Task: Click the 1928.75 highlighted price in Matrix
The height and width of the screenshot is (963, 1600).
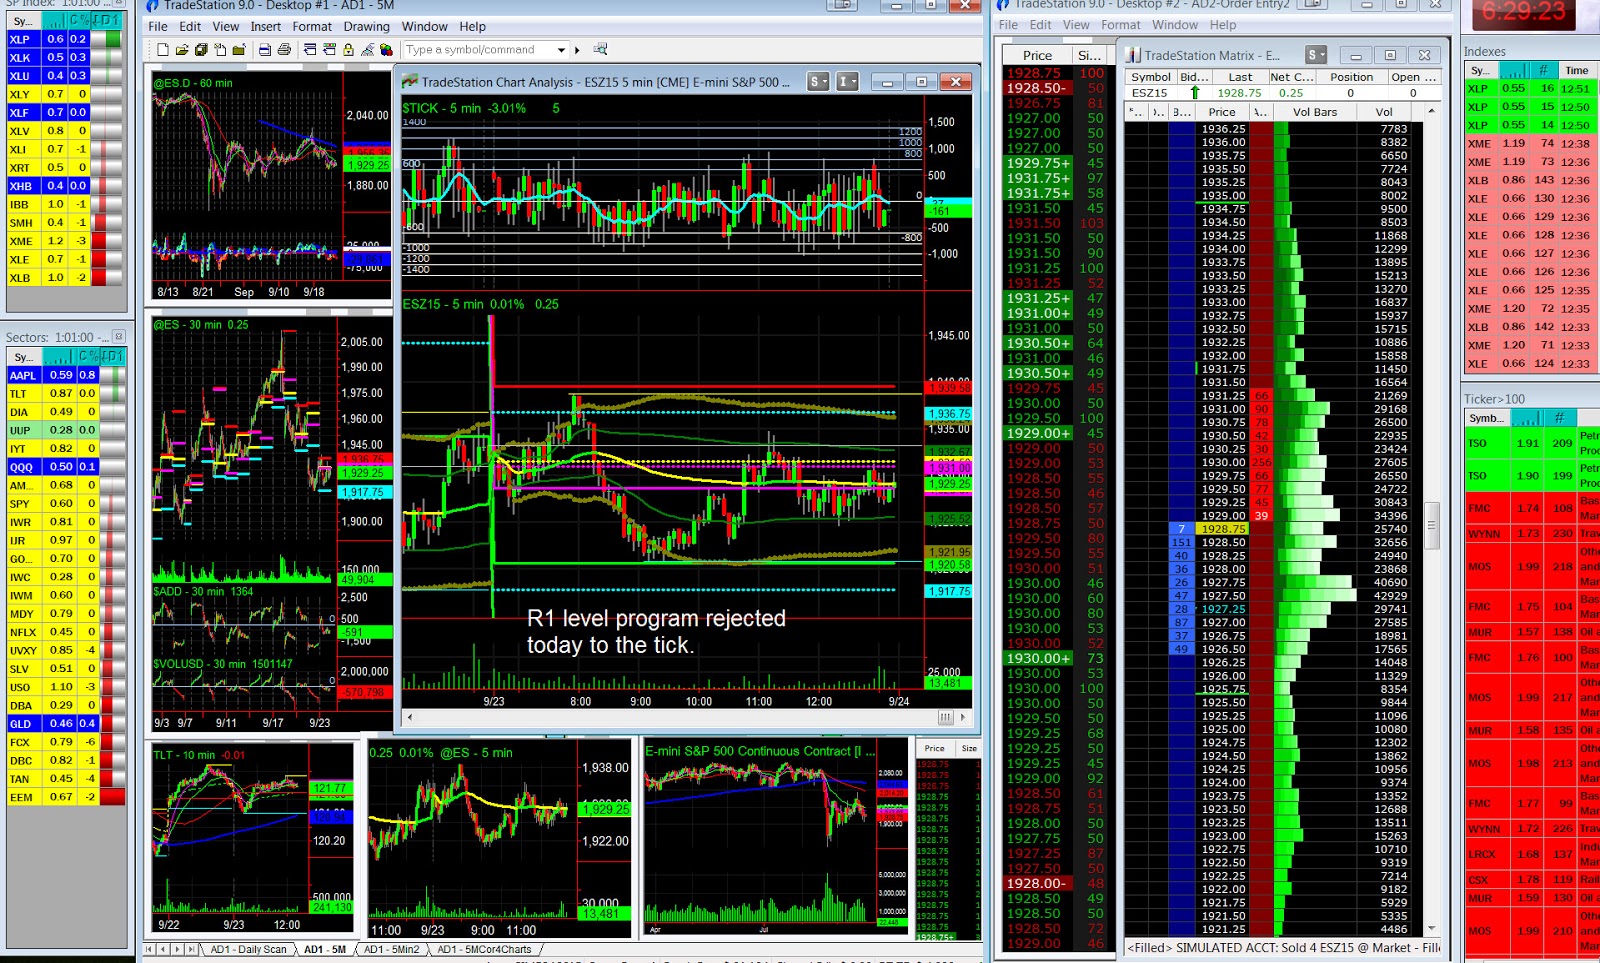Action: click(x=1223, y=528)
